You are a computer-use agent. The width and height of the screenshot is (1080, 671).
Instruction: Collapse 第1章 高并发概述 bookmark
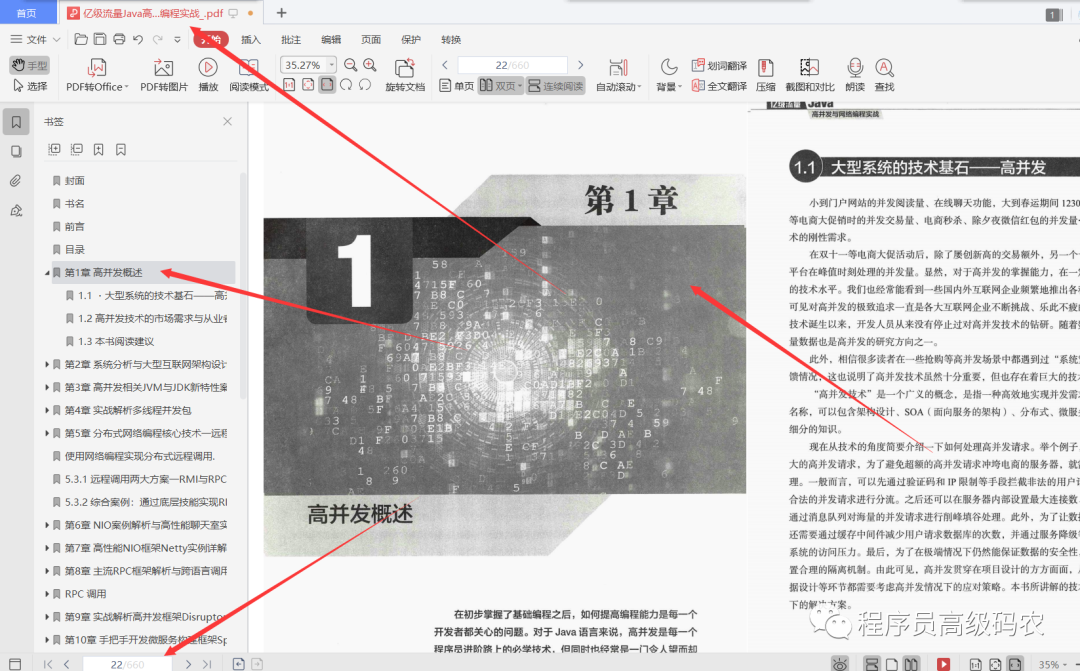(47, 273)
